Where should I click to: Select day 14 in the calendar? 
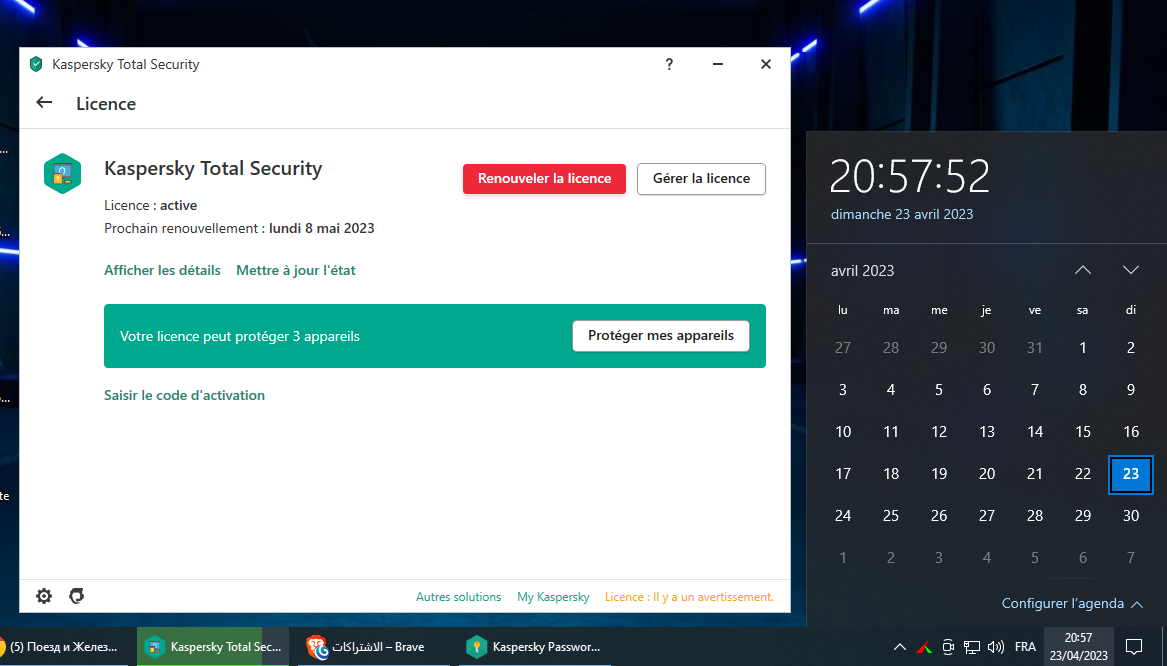(x=1035, y=432)
